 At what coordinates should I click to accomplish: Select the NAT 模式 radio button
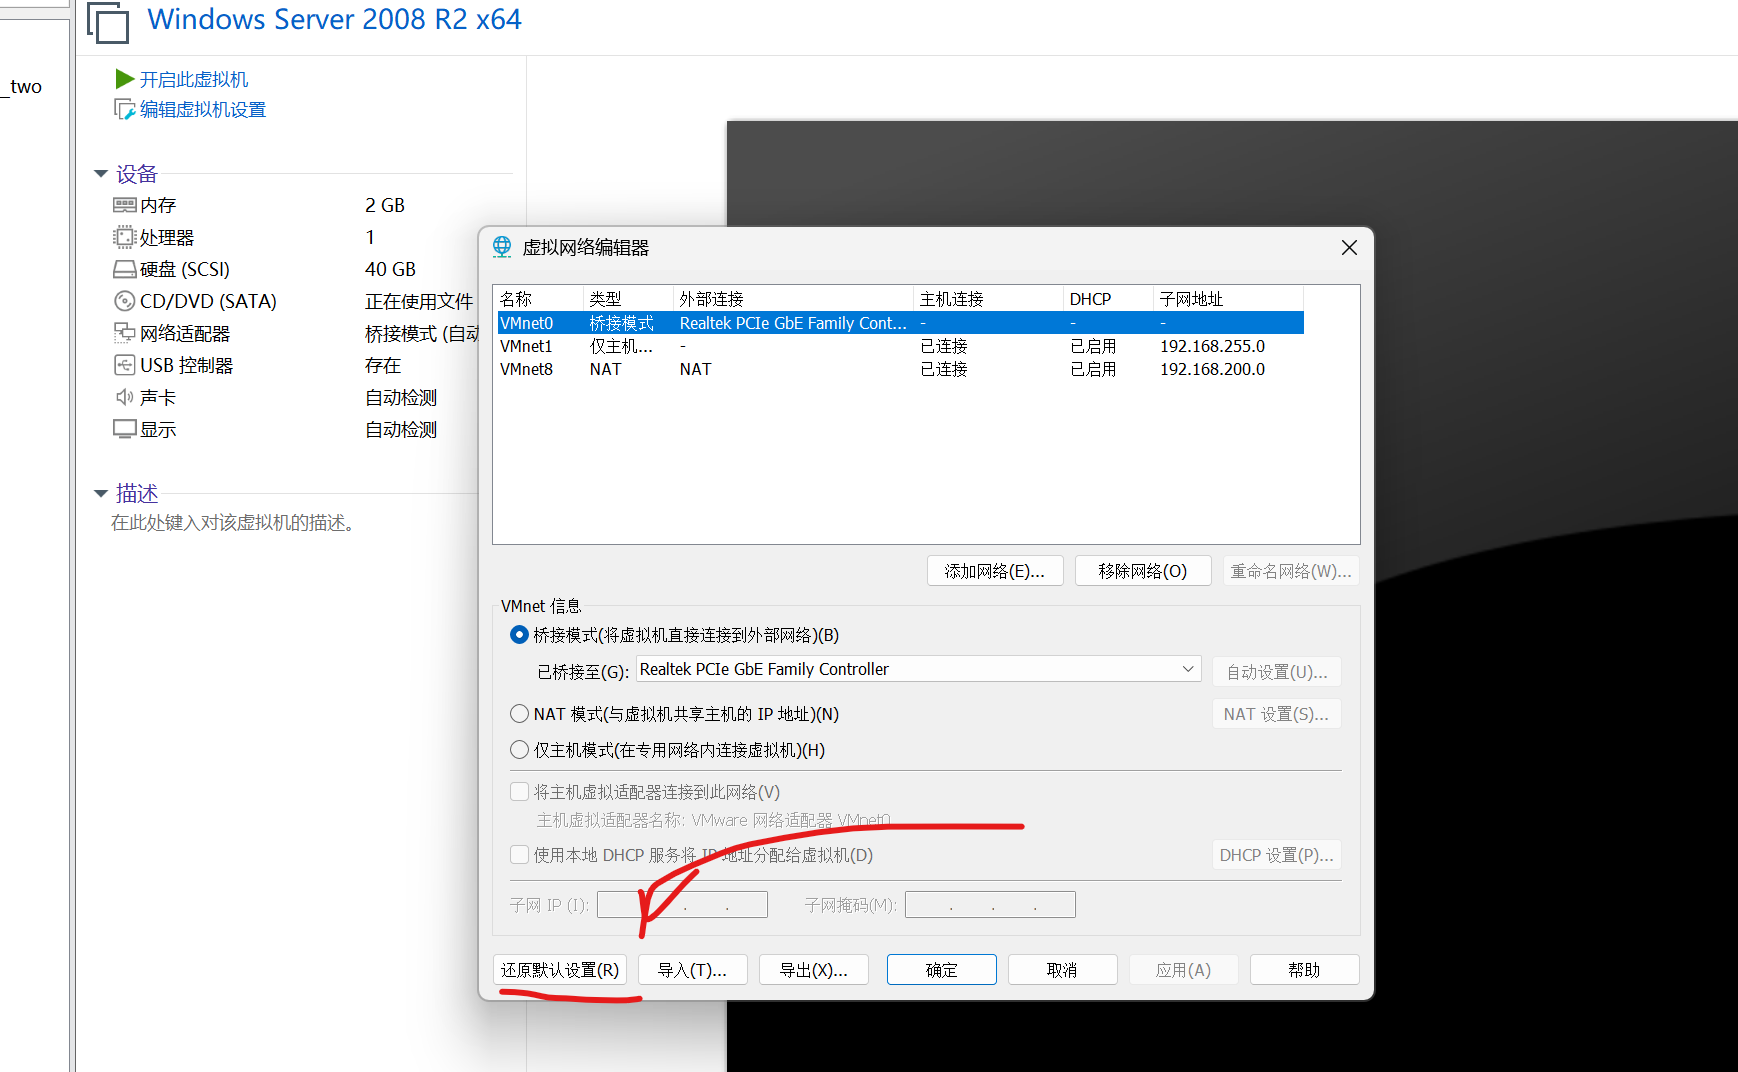click(519, 713)
